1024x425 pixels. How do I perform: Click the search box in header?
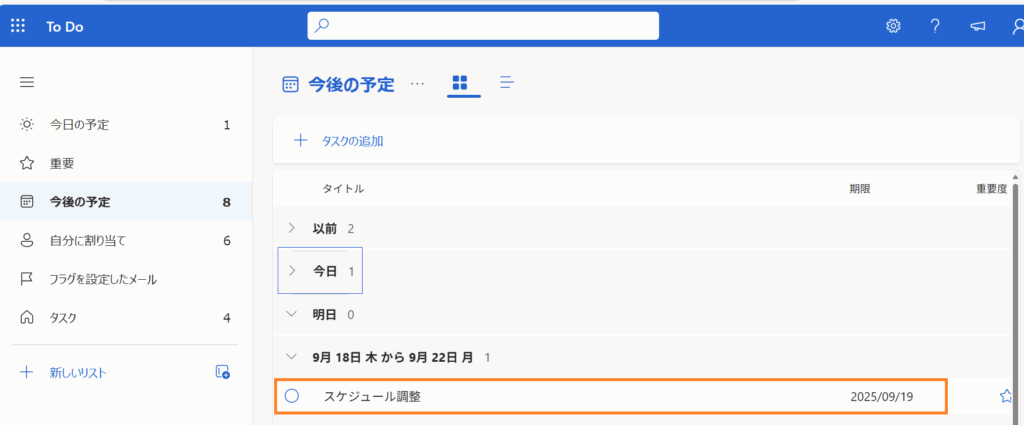point(482,26)
